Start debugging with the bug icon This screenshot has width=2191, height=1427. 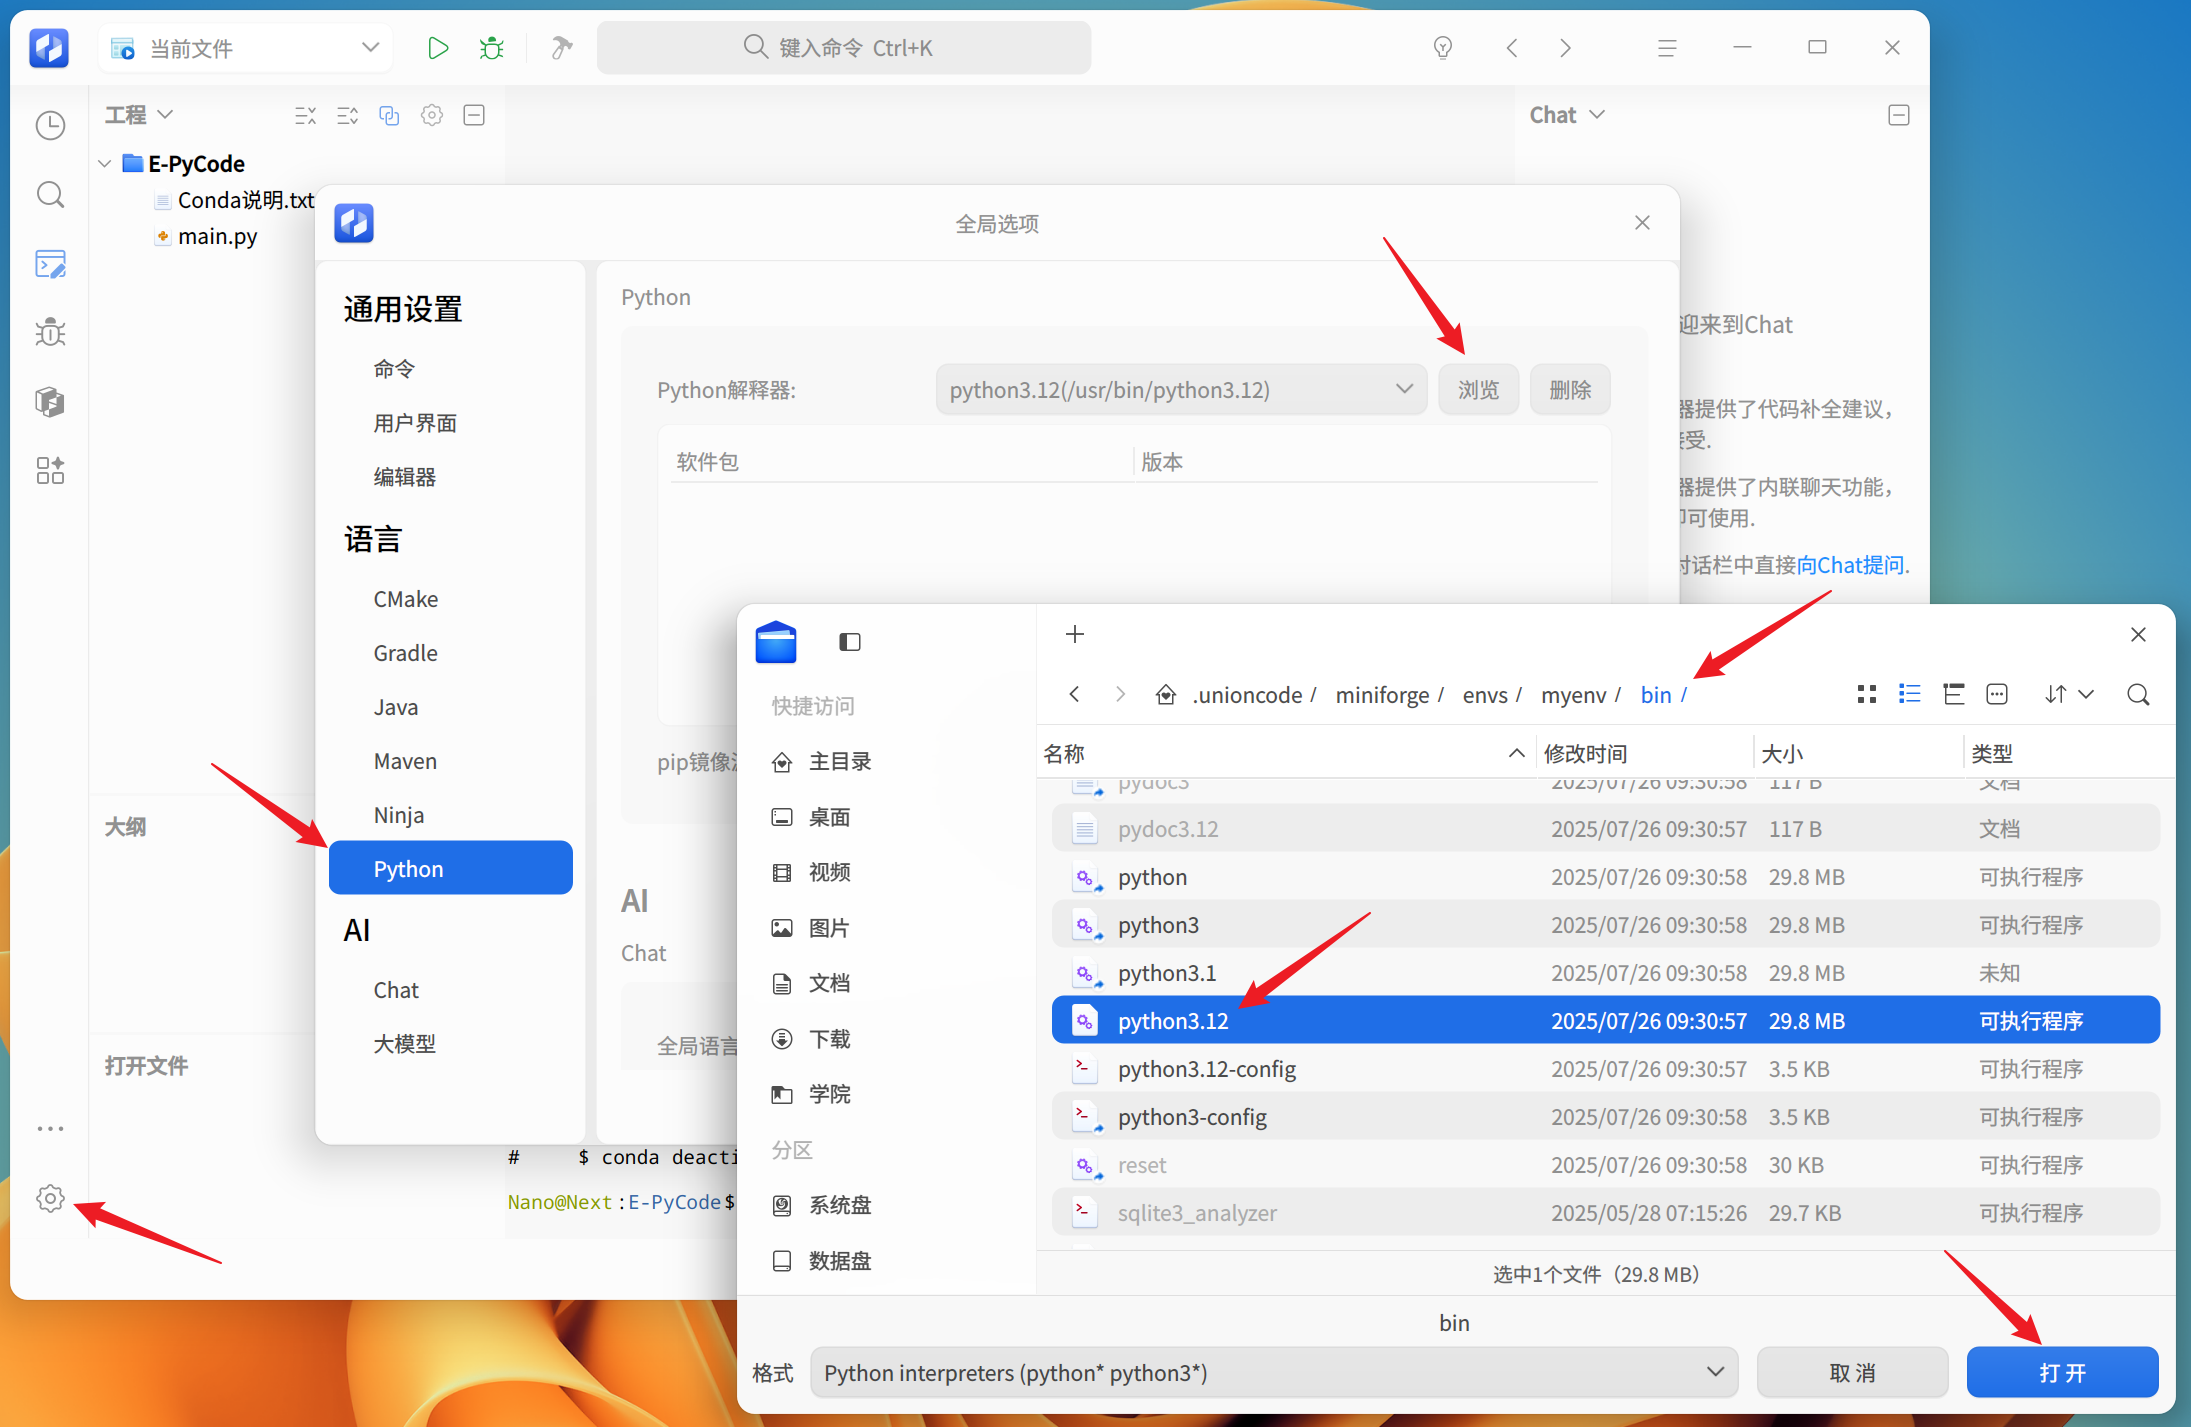(491, 47)
